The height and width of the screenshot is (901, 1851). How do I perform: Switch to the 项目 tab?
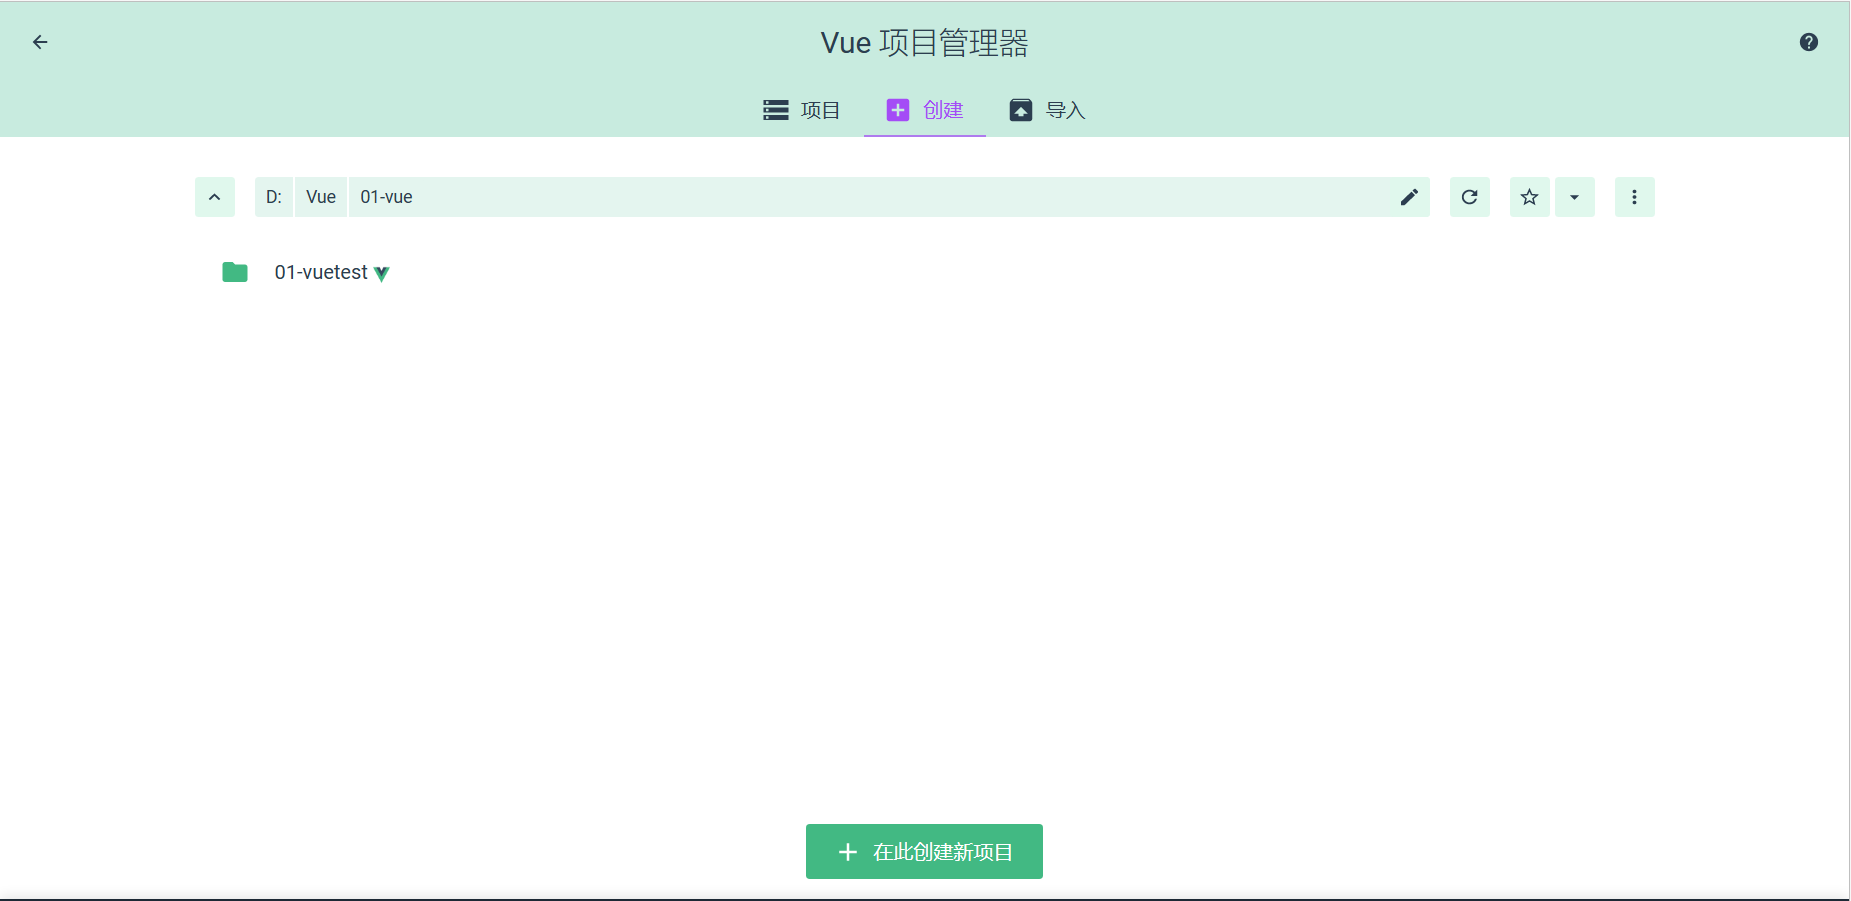click(802, 110)
